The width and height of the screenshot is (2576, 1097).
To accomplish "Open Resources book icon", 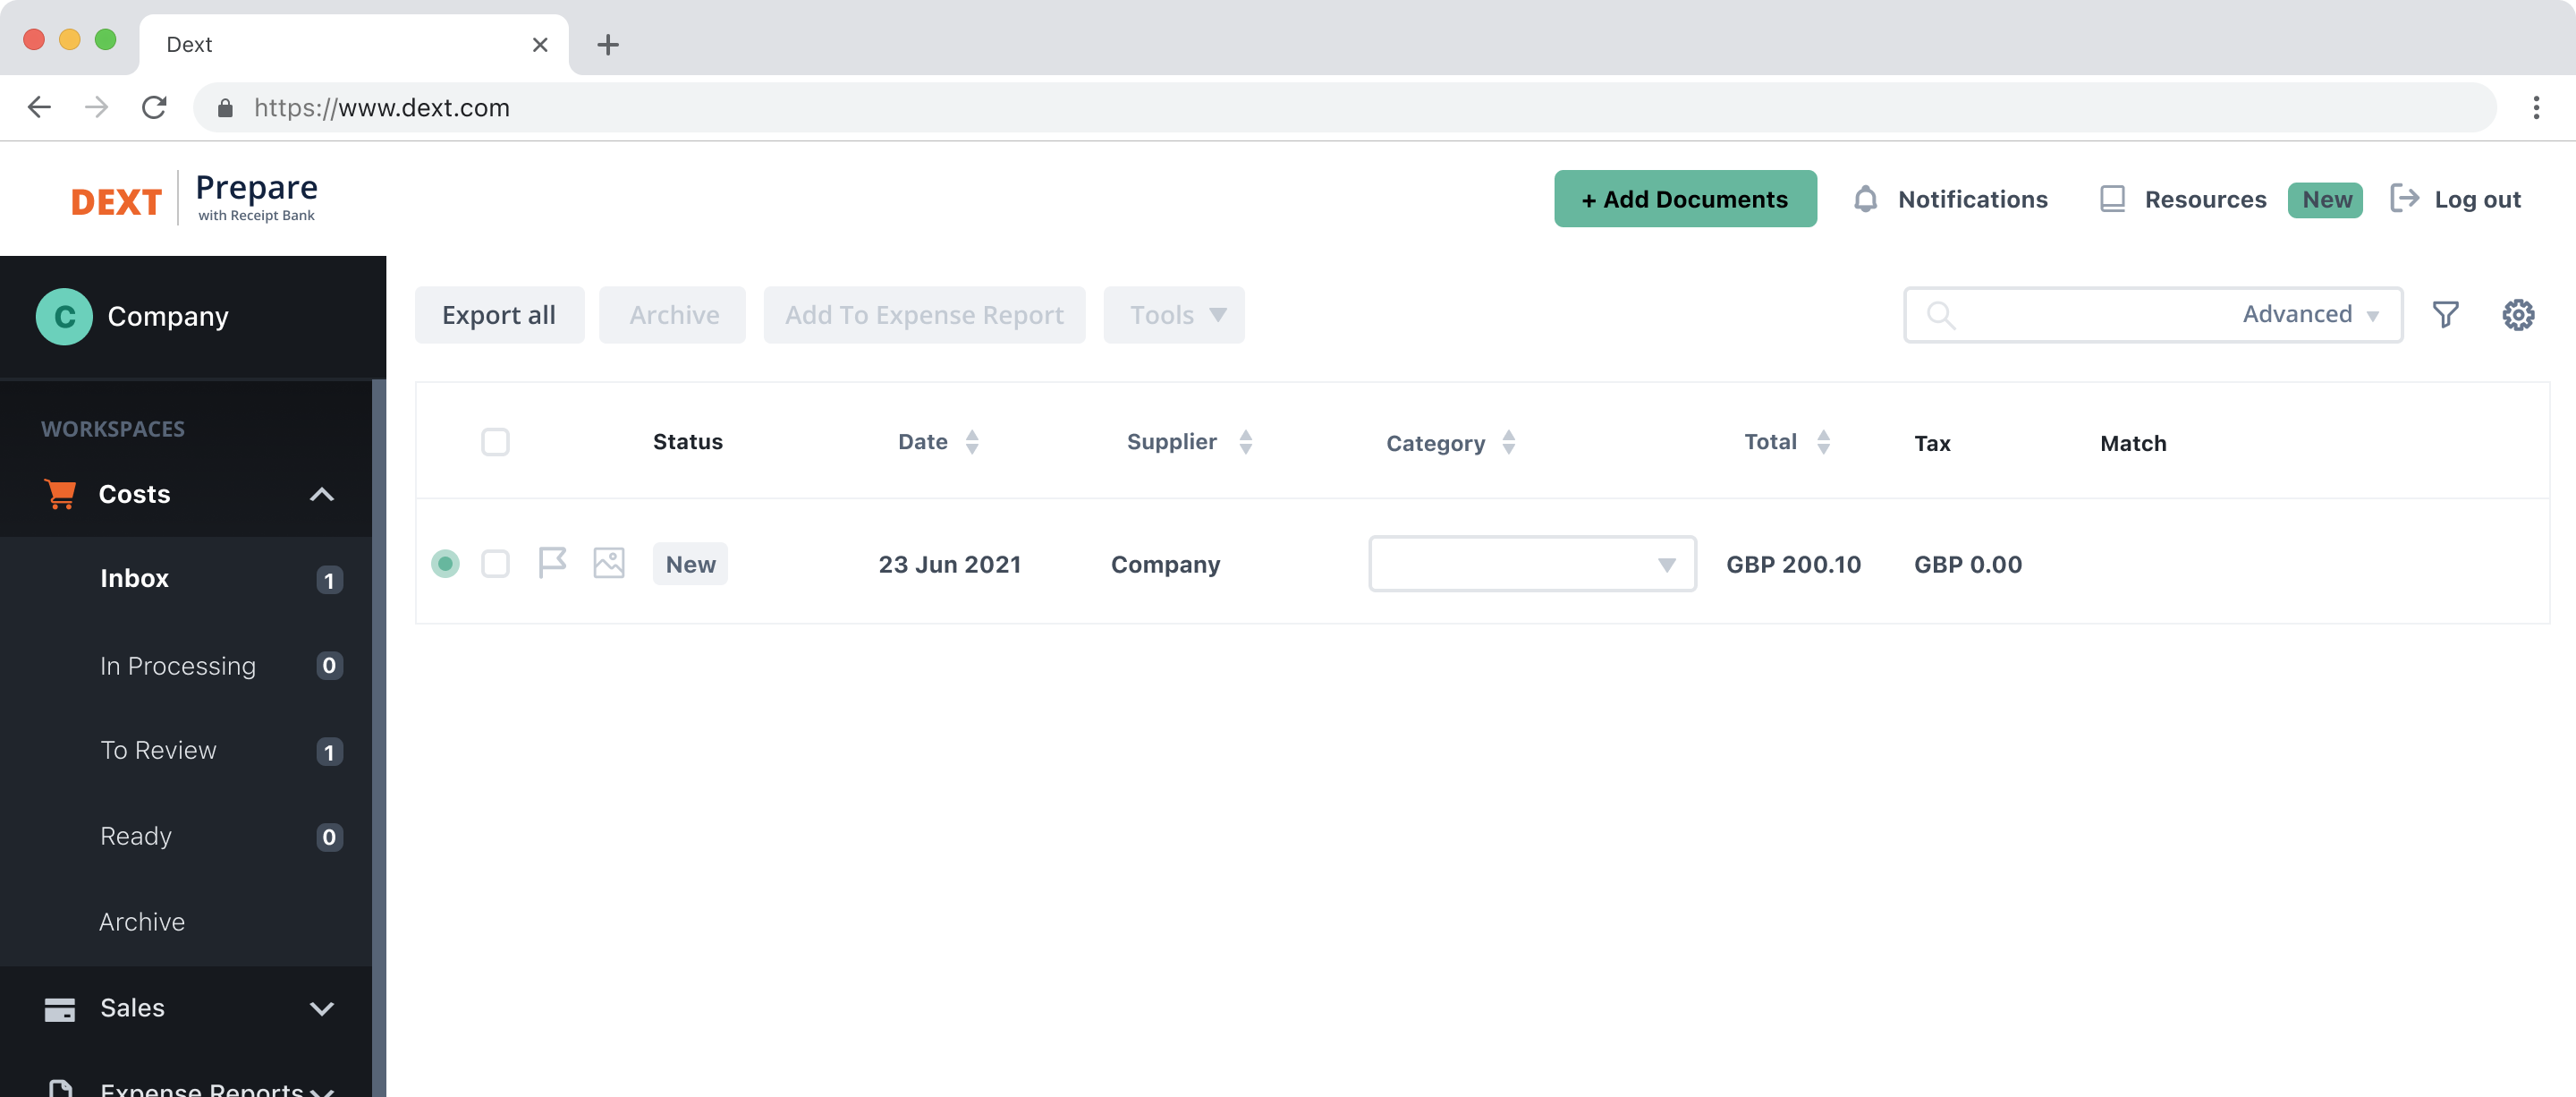I will tap(2112, 199).
